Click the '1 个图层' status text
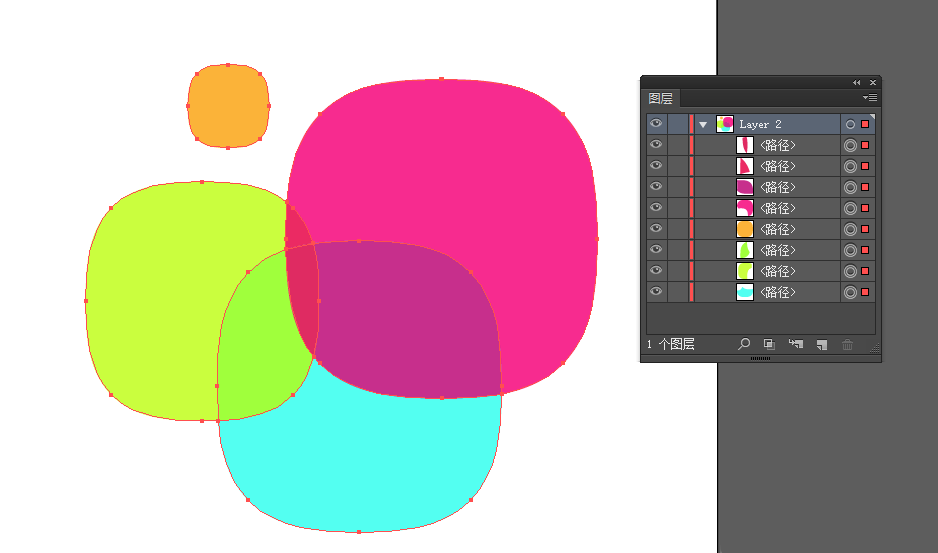The image size is (938, 553). coord(671,344)
